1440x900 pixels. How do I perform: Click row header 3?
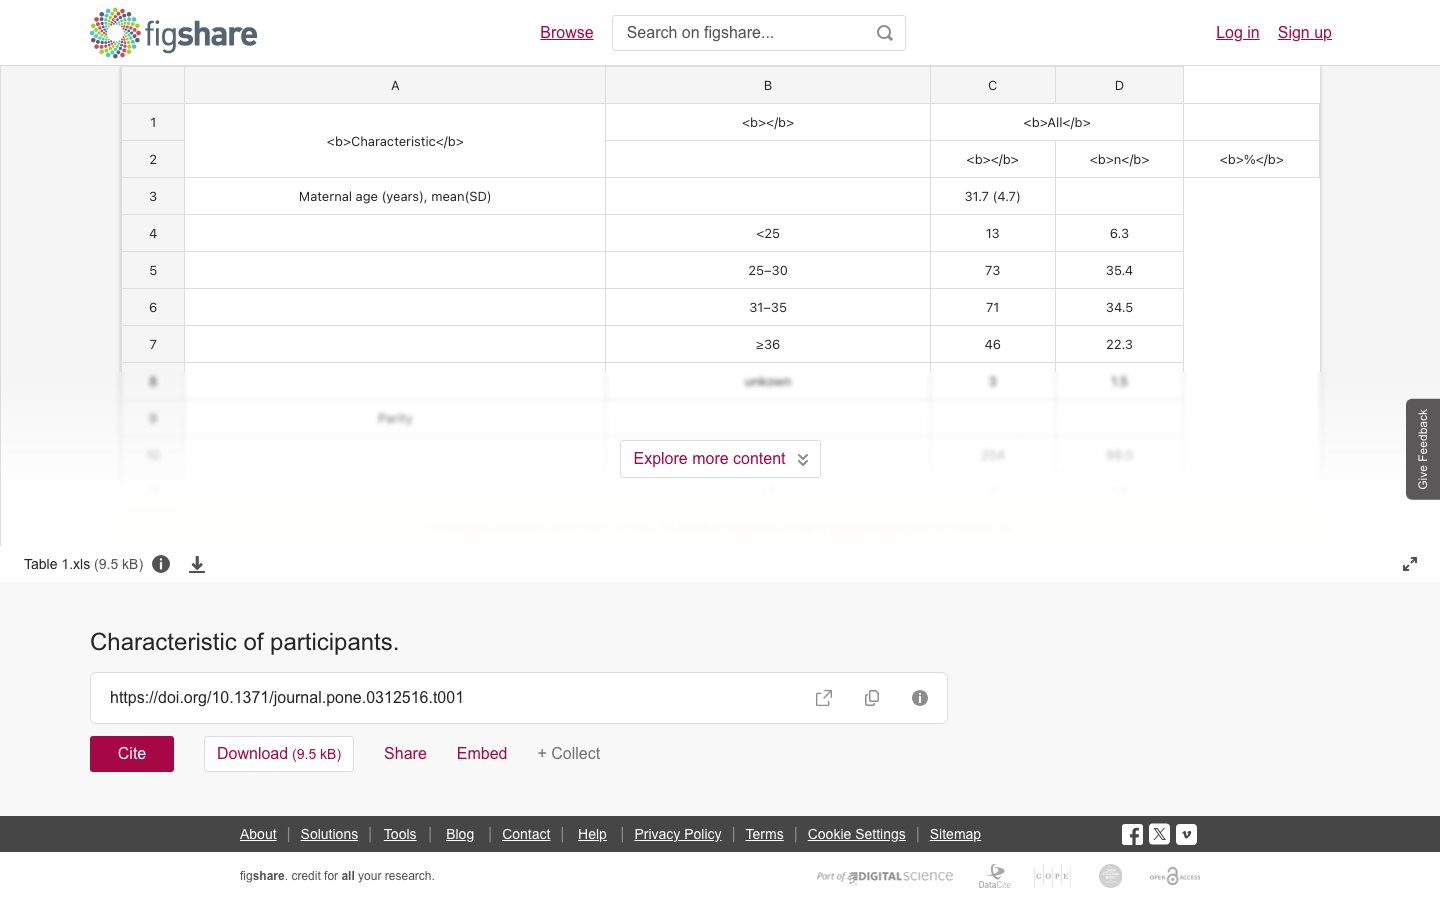pos(153,197)
